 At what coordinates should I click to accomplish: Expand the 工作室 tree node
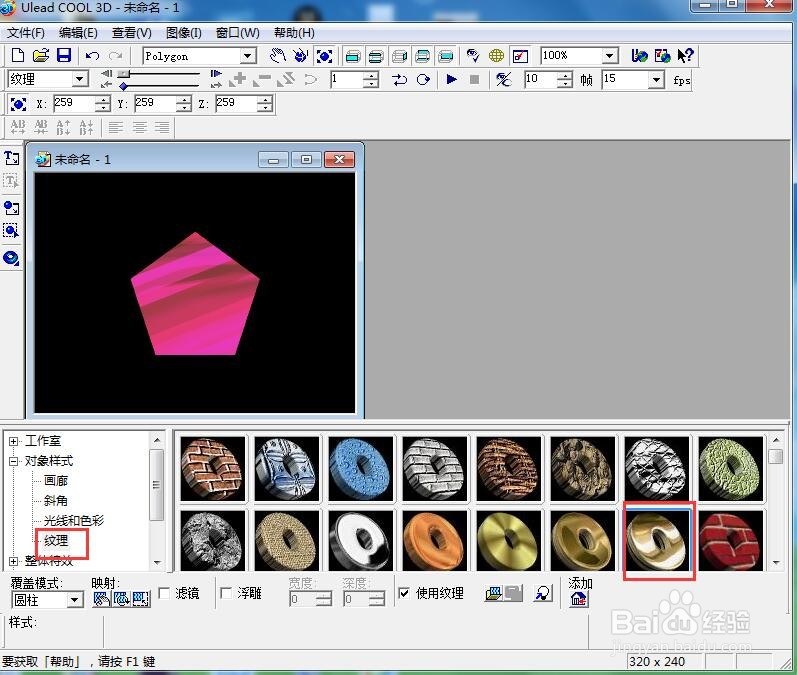pyautogui.click(x=14, y=441)
